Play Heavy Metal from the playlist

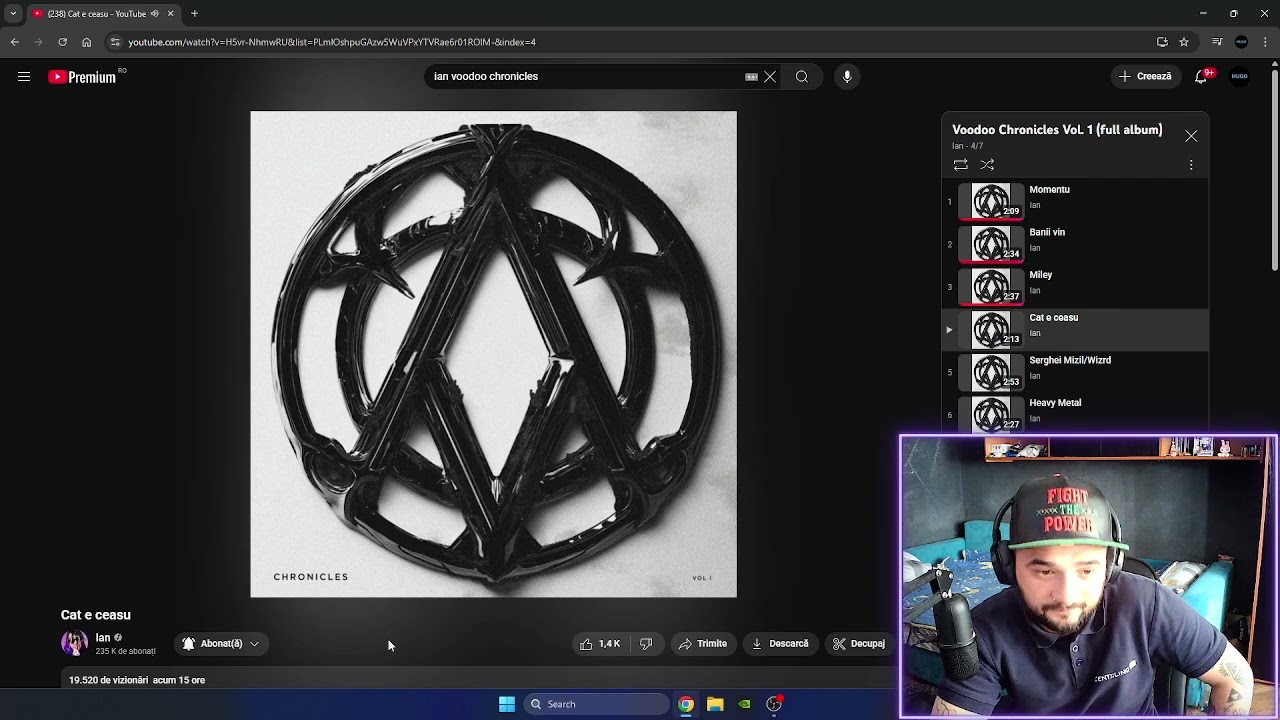(1076, 413)
